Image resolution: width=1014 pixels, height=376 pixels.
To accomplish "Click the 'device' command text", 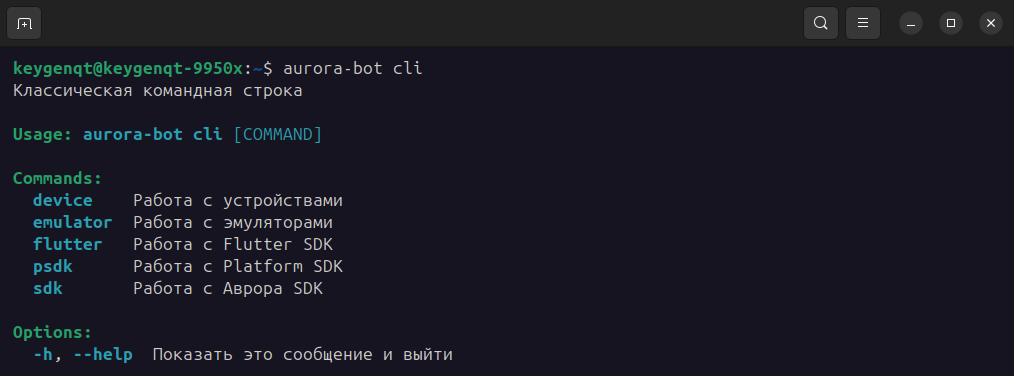I will pos(63,201).
